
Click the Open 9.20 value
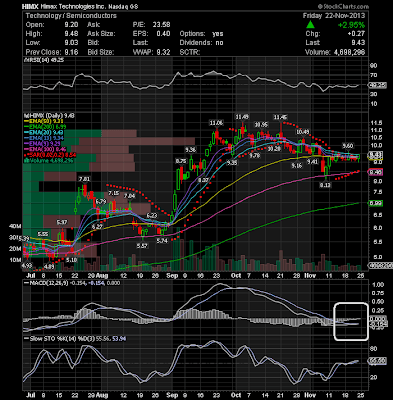(x=71, y=25)
